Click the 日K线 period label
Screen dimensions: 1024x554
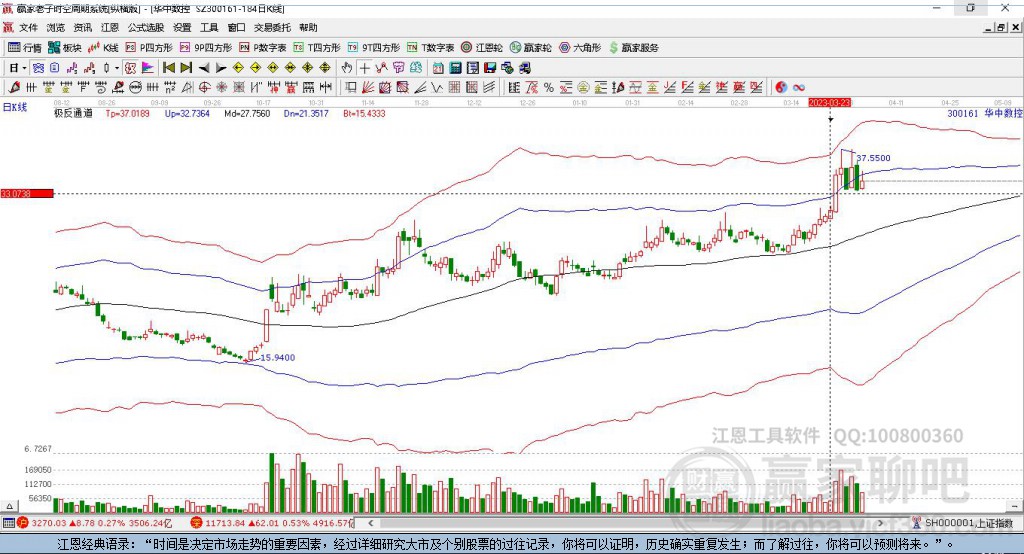15,107
